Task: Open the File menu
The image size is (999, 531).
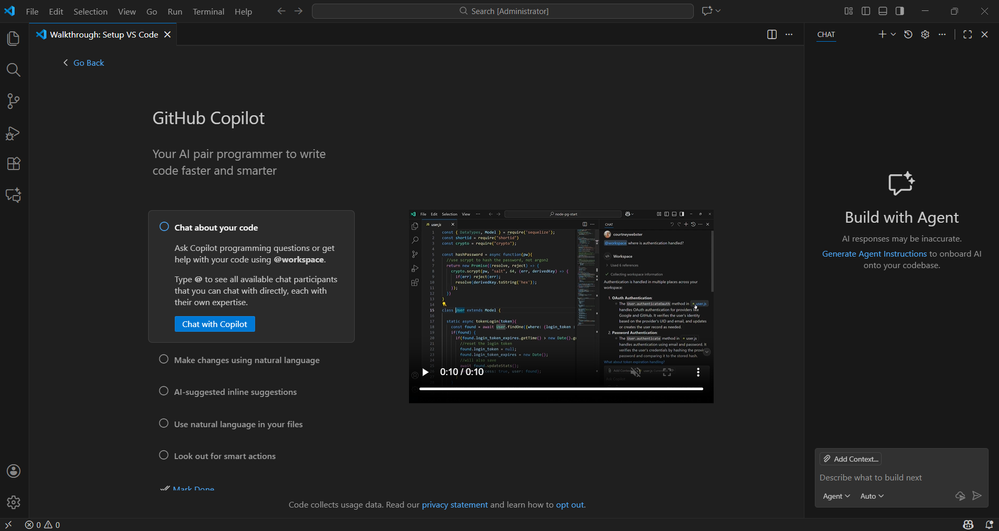Action: (32, 11)
